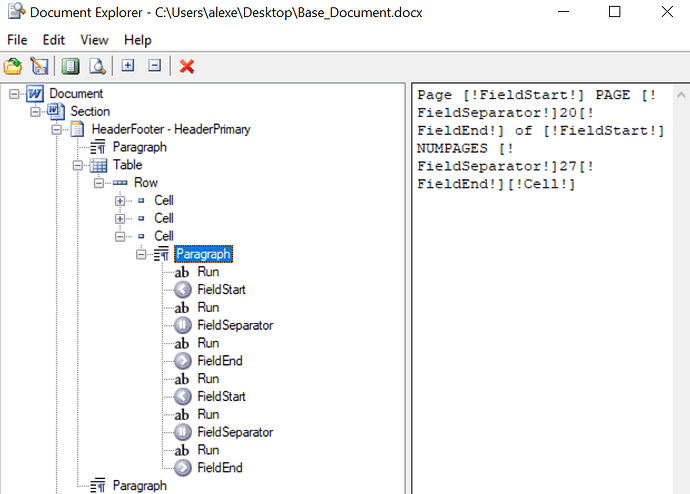Collapse the Table node
Viewport: 690px width, 494px height.
click(77, 165)
